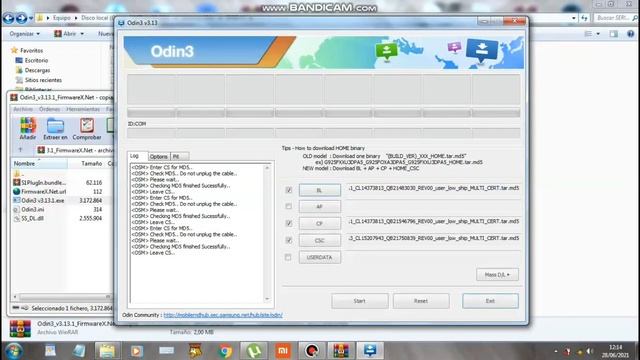Viewport: 640px width, 360px height.
Task: Toggle the Explorer preview pane icon
Action: 613,34
